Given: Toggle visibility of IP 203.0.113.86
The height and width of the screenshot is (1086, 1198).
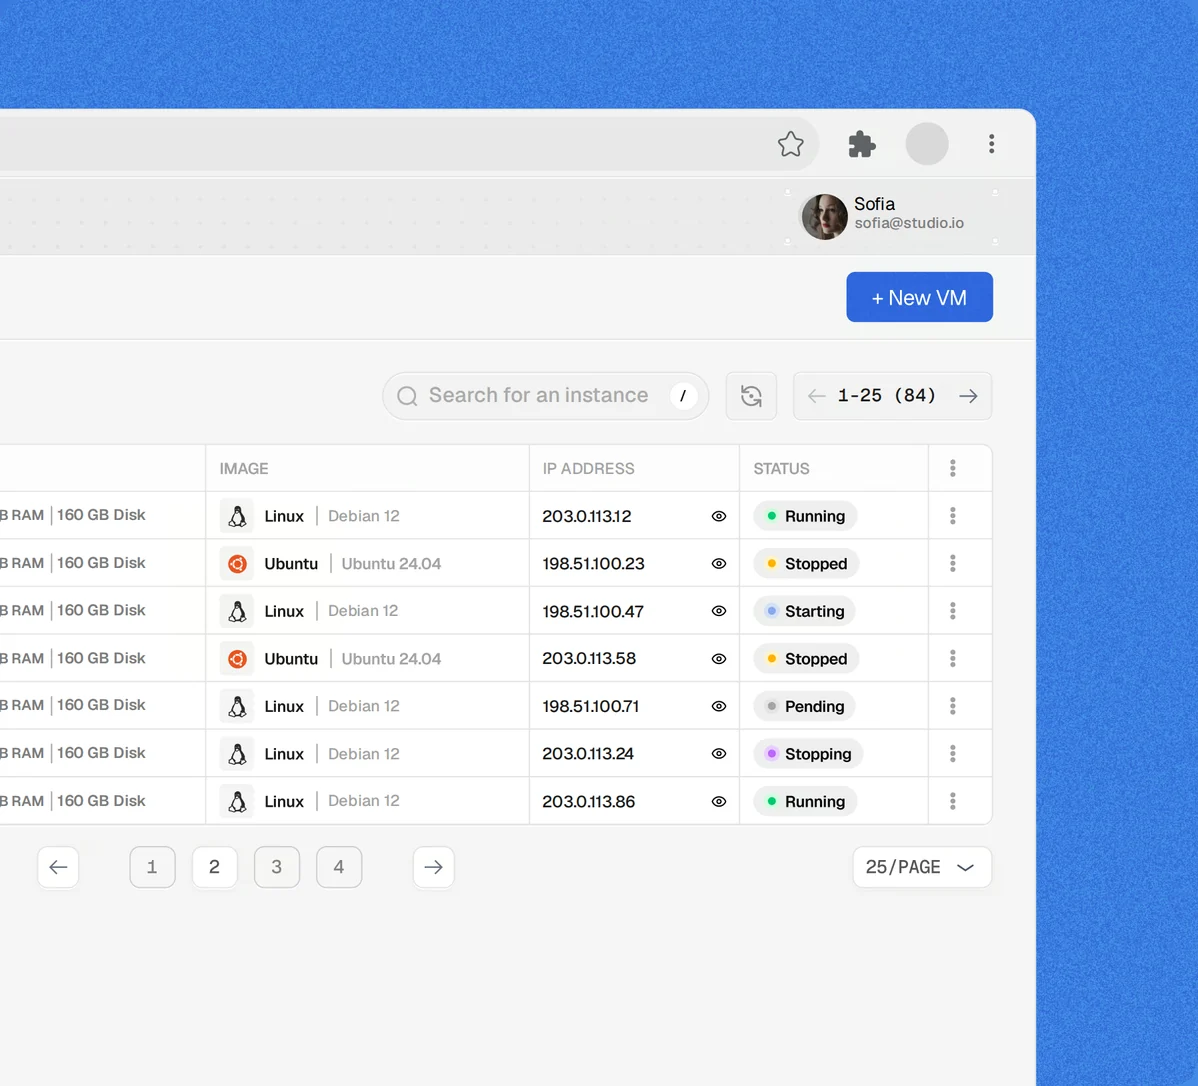Looking at the screenshot, I should 718,802.
